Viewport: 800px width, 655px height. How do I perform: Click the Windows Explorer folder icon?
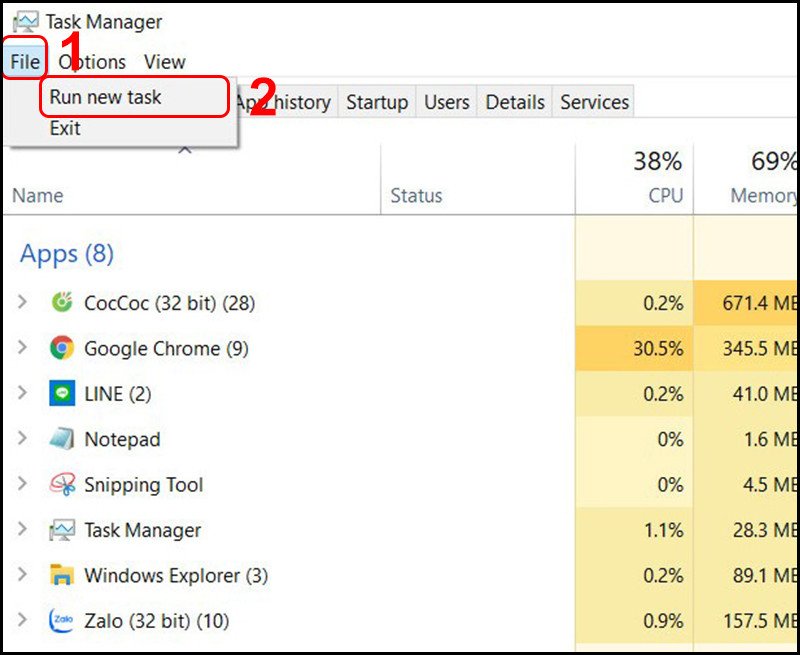click(60, 576)
